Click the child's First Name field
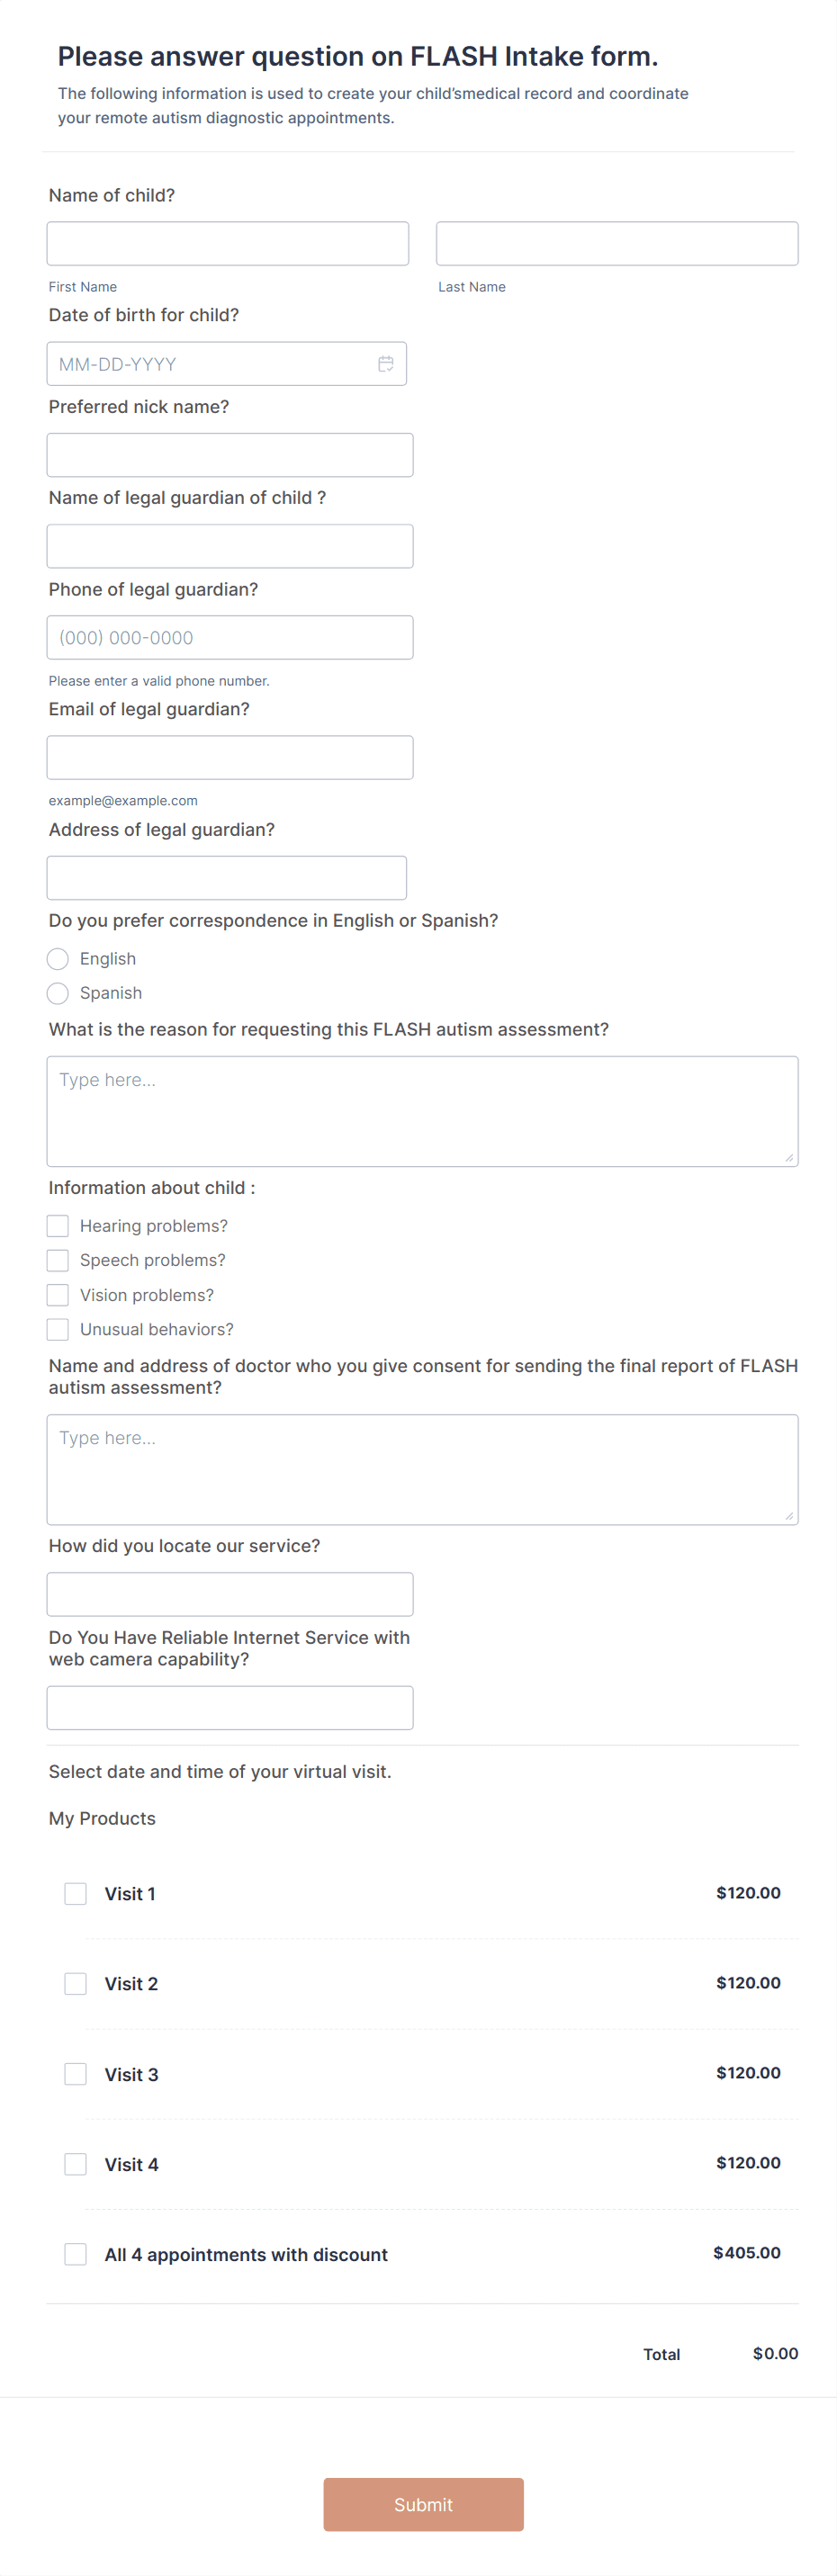The image size is (837, 2576). point(227,242)
